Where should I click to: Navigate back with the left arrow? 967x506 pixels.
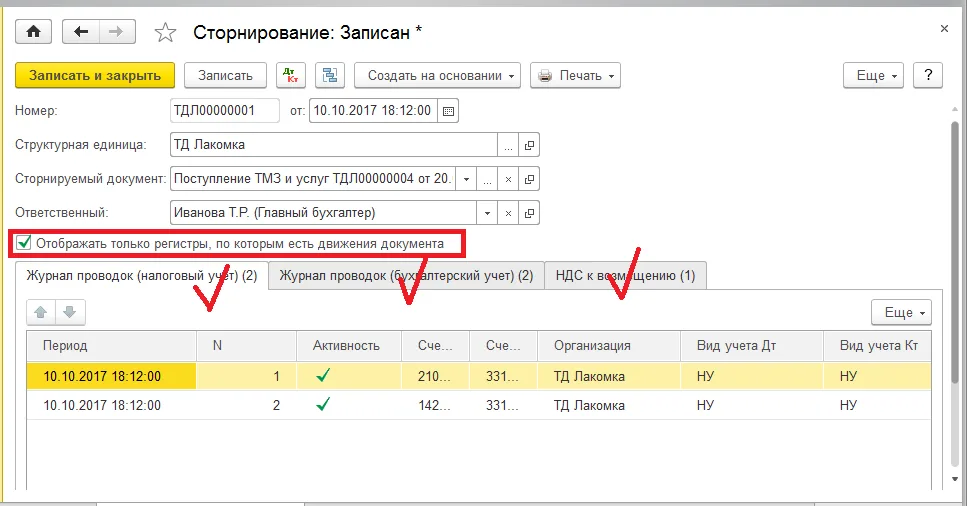pos(81,31)
